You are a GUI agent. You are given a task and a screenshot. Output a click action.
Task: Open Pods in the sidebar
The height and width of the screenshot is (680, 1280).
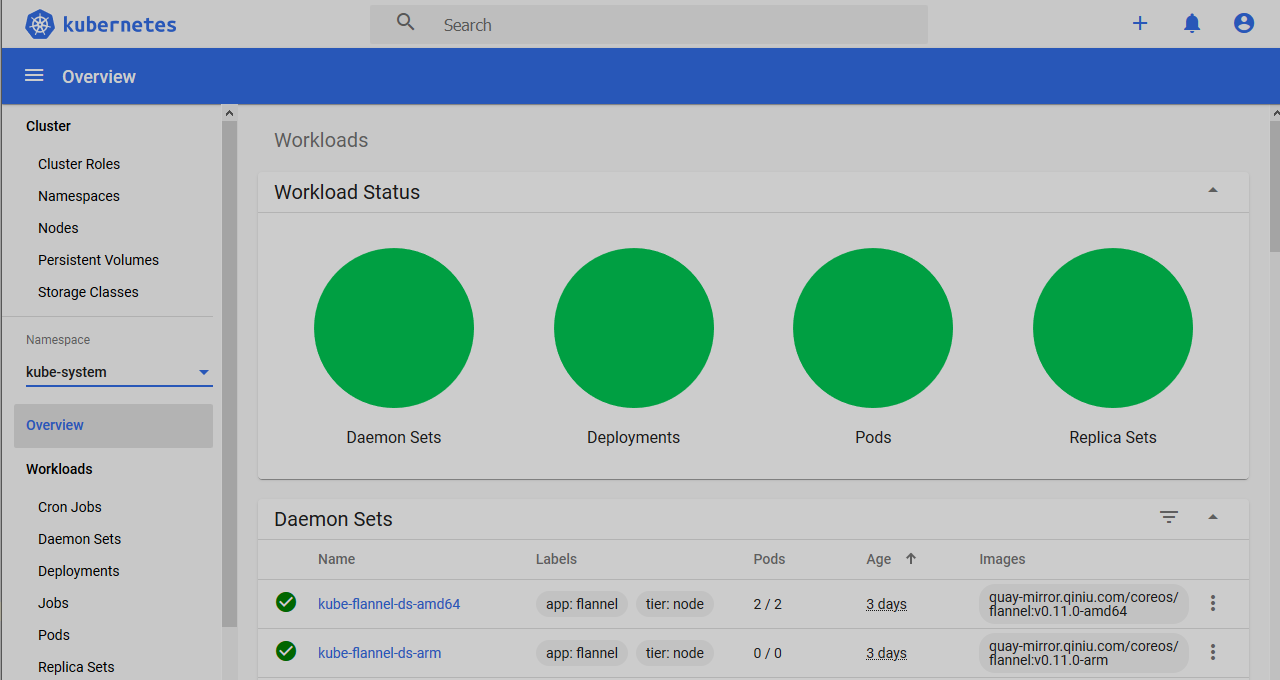[x=54, y=635]
